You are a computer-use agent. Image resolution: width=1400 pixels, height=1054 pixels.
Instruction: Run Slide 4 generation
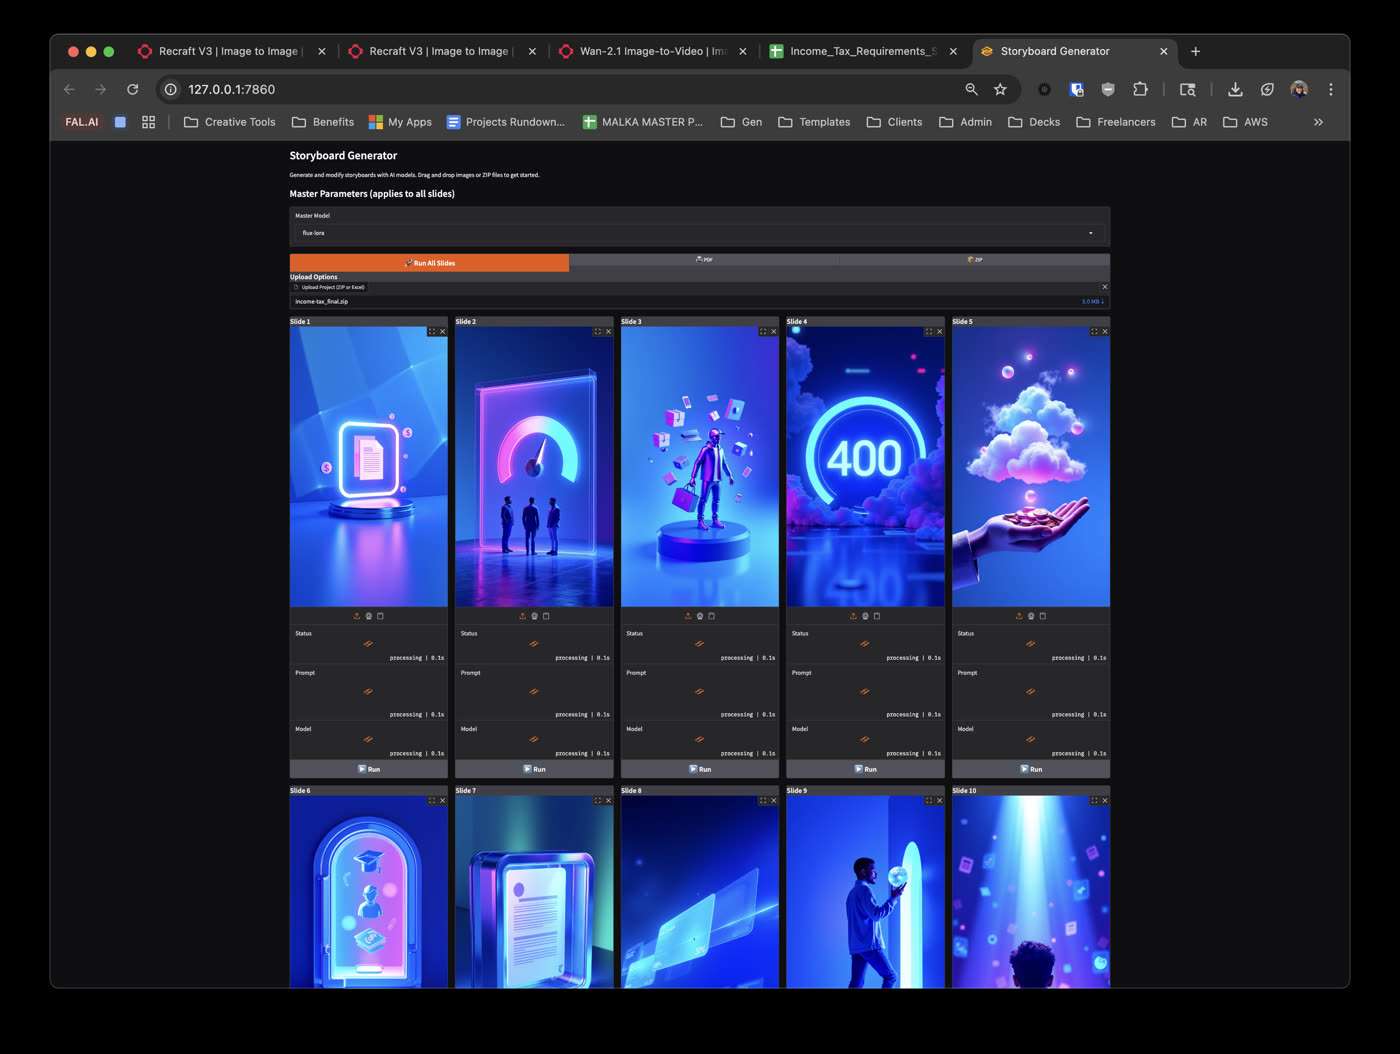click(x=865, y=769)
